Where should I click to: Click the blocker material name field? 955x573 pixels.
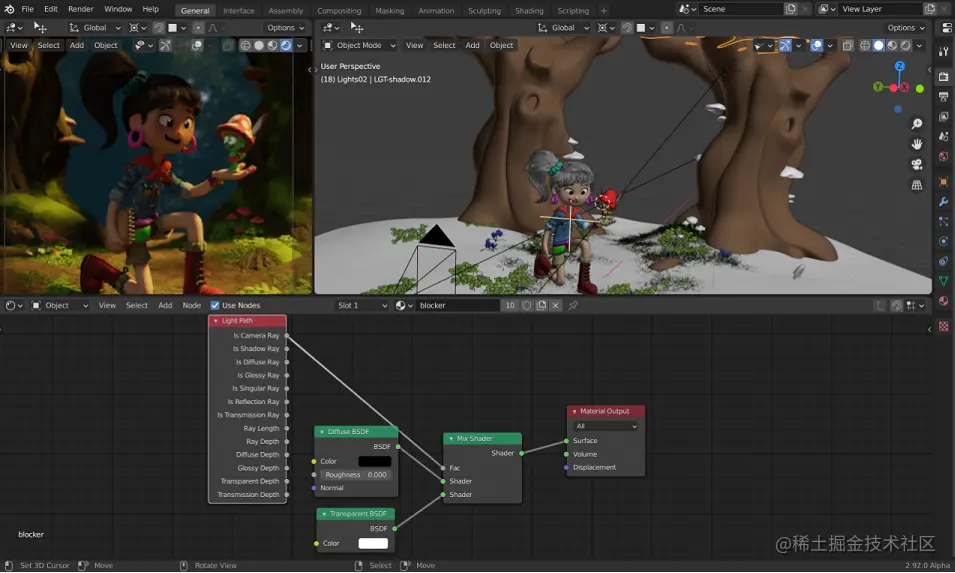coord(458,306)
